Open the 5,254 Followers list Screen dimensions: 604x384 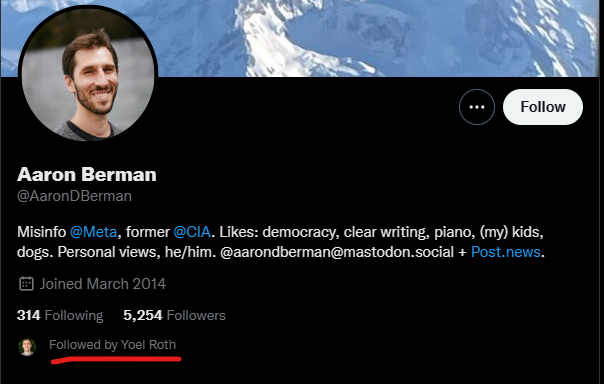[174, 315]
